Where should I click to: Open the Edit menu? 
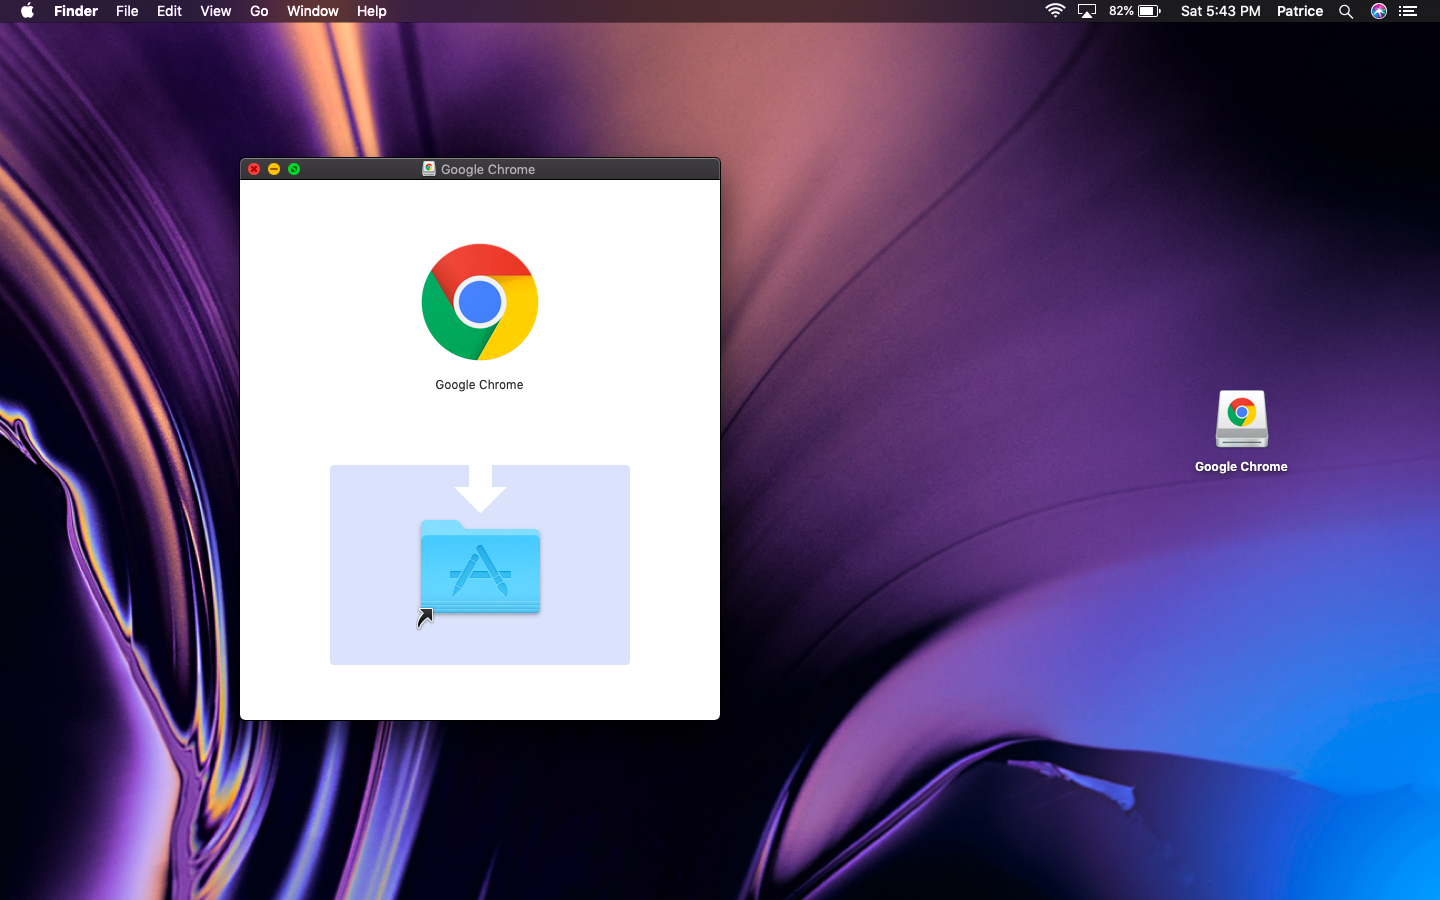point(169,11)
